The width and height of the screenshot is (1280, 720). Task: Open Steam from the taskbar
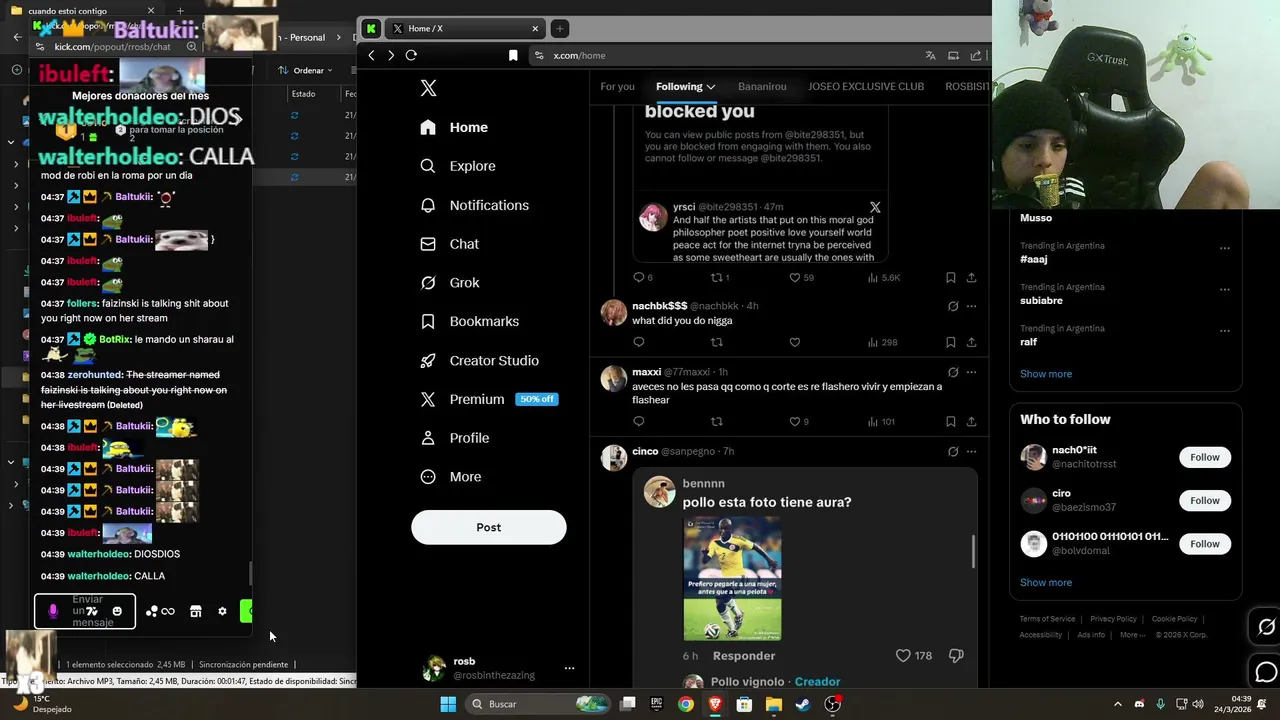click(803, 704)
